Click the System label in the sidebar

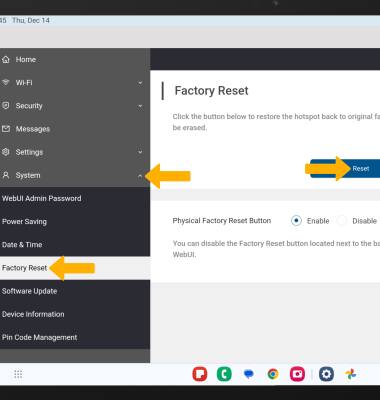click(28, 175)
